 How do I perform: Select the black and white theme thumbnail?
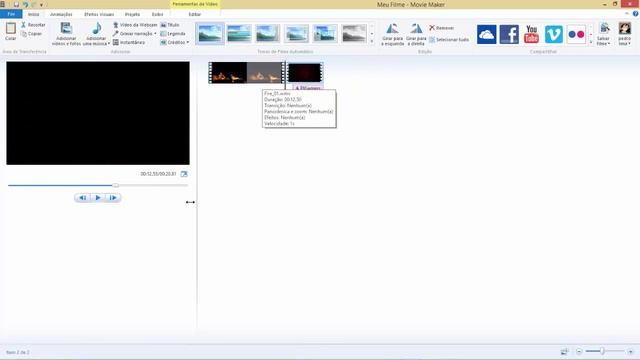coord(354,33)
